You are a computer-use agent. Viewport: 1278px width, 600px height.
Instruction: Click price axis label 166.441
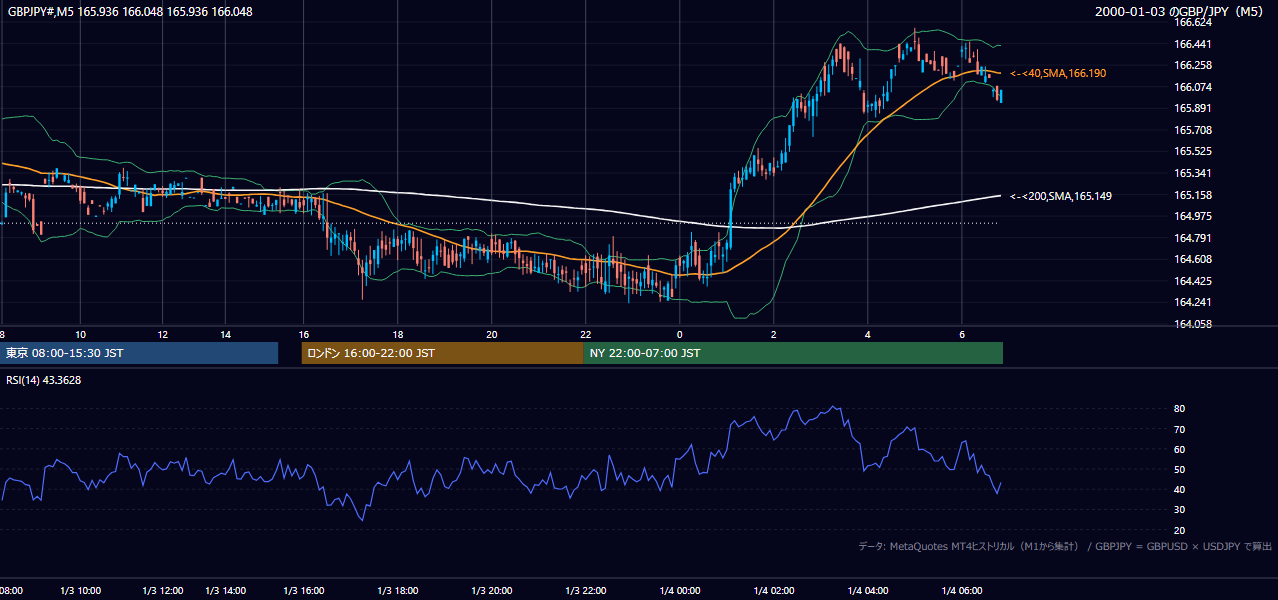(x=1193, y=44)
